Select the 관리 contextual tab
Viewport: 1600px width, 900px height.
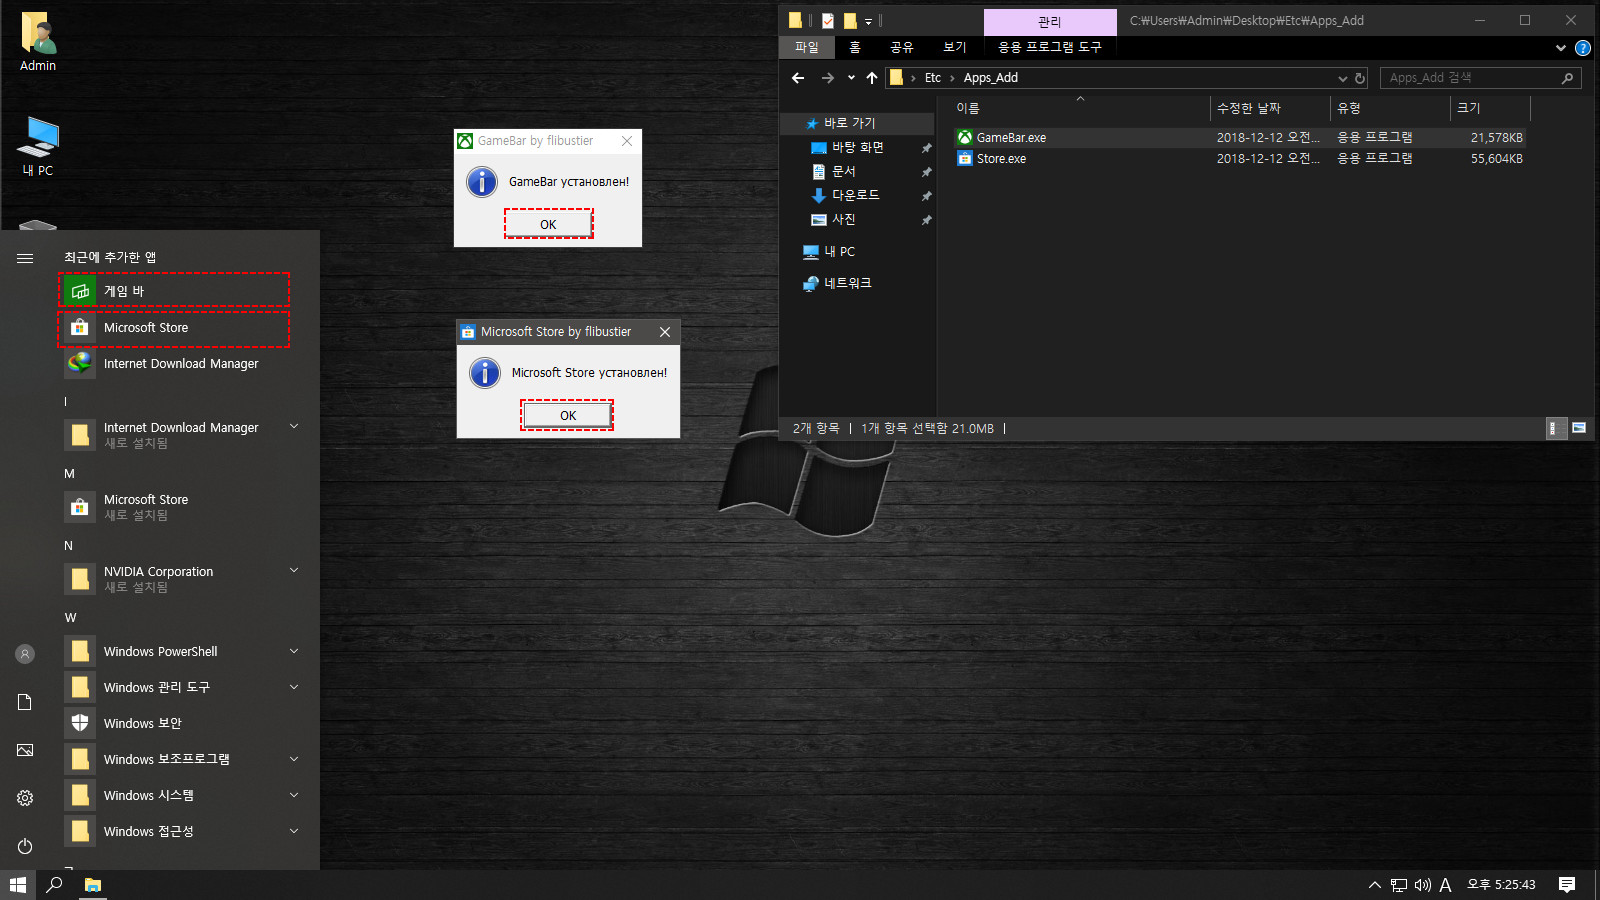[1050, 21]
